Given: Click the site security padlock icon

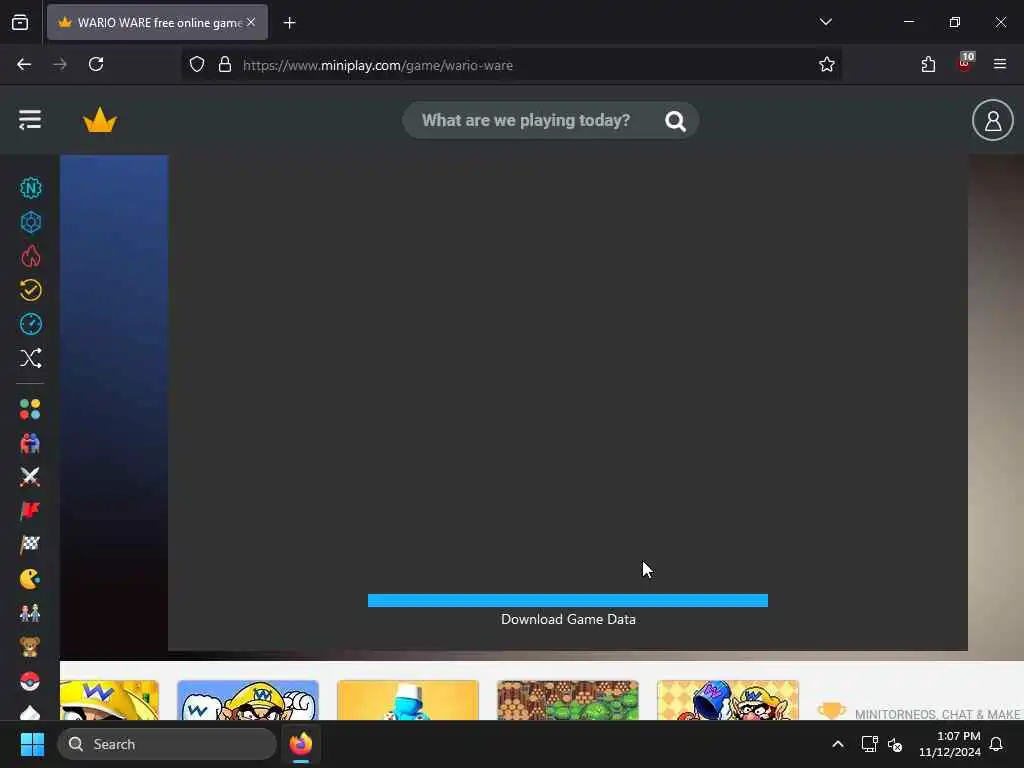Looking at the screenshot, I should coord(225,65).
